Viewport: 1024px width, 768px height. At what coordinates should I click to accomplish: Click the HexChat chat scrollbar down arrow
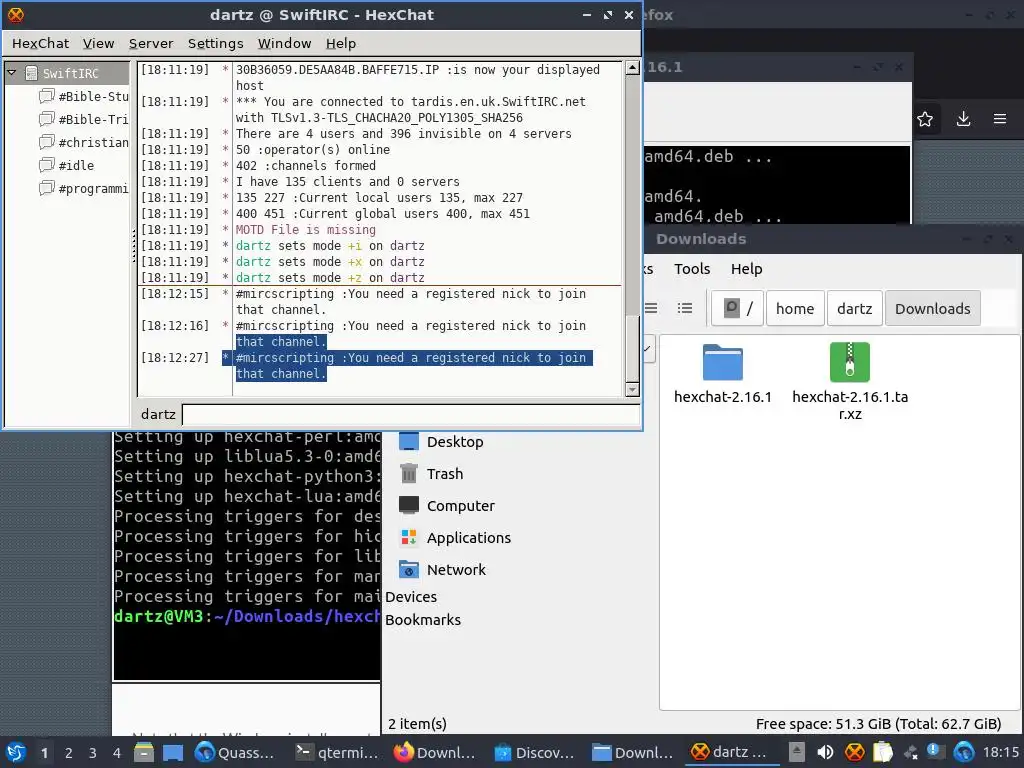632,390
